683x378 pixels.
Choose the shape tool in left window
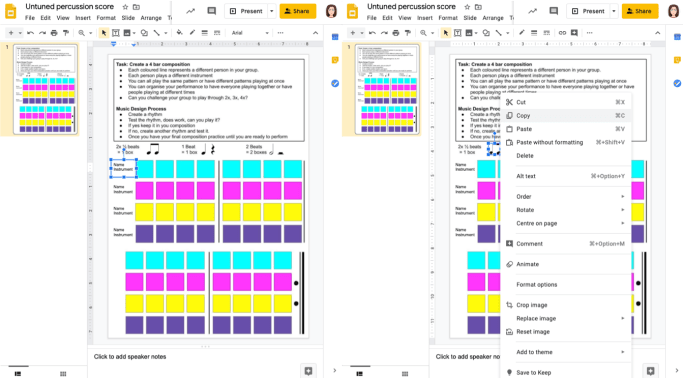click(144, 33)
